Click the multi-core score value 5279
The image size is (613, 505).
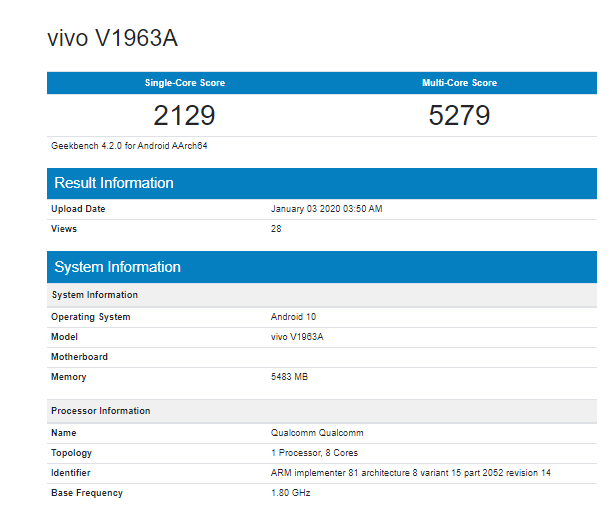click(459, 115)
